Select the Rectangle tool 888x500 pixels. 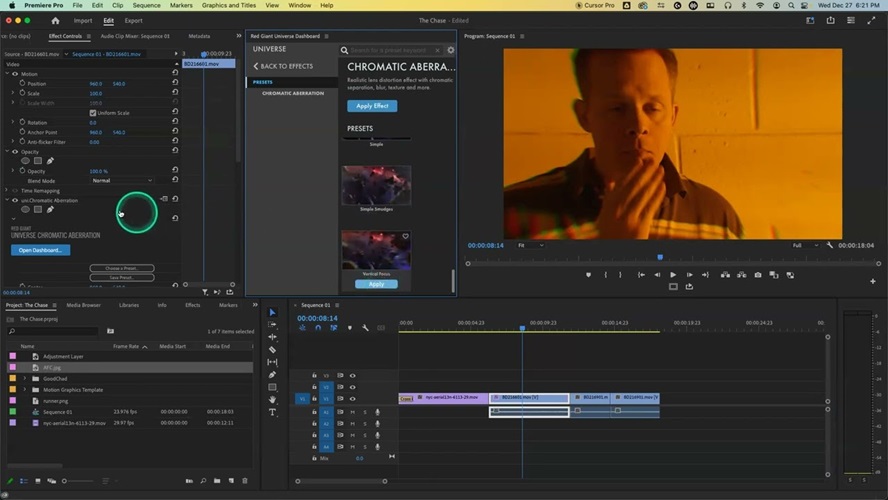point(272,387)
